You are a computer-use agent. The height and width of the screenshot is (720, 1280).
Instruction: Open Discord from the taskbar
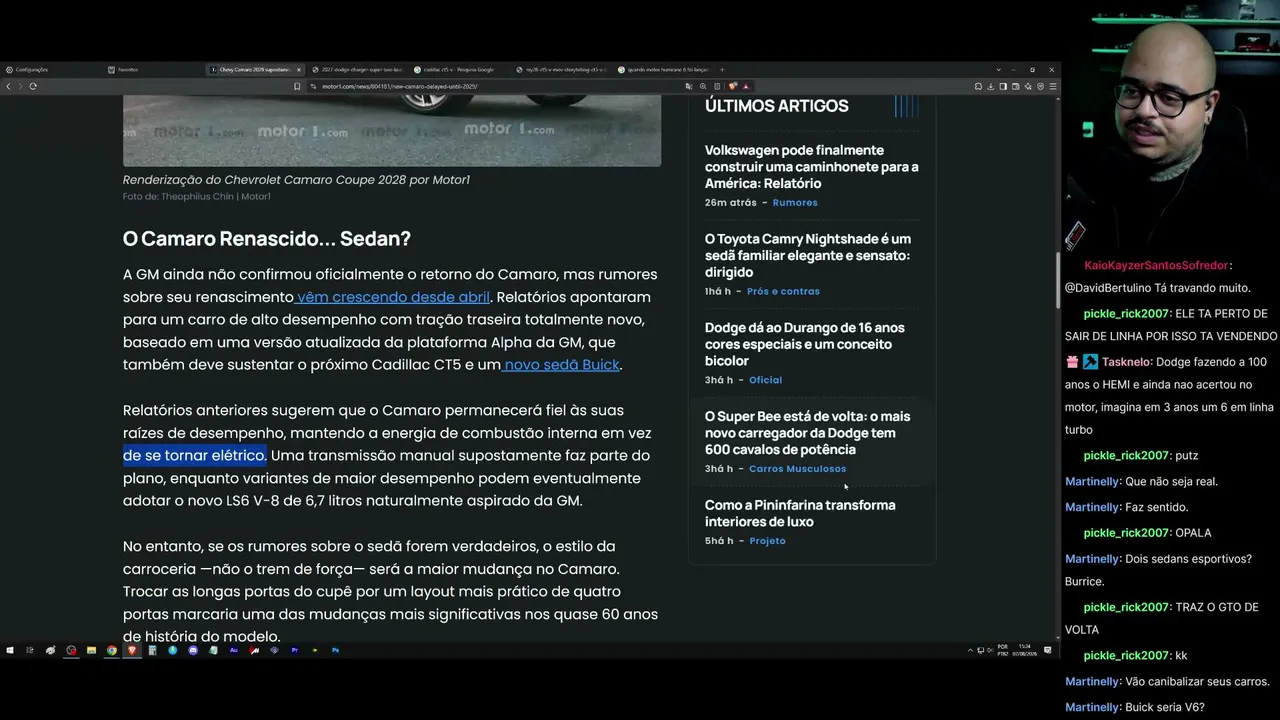coord(193,650)
